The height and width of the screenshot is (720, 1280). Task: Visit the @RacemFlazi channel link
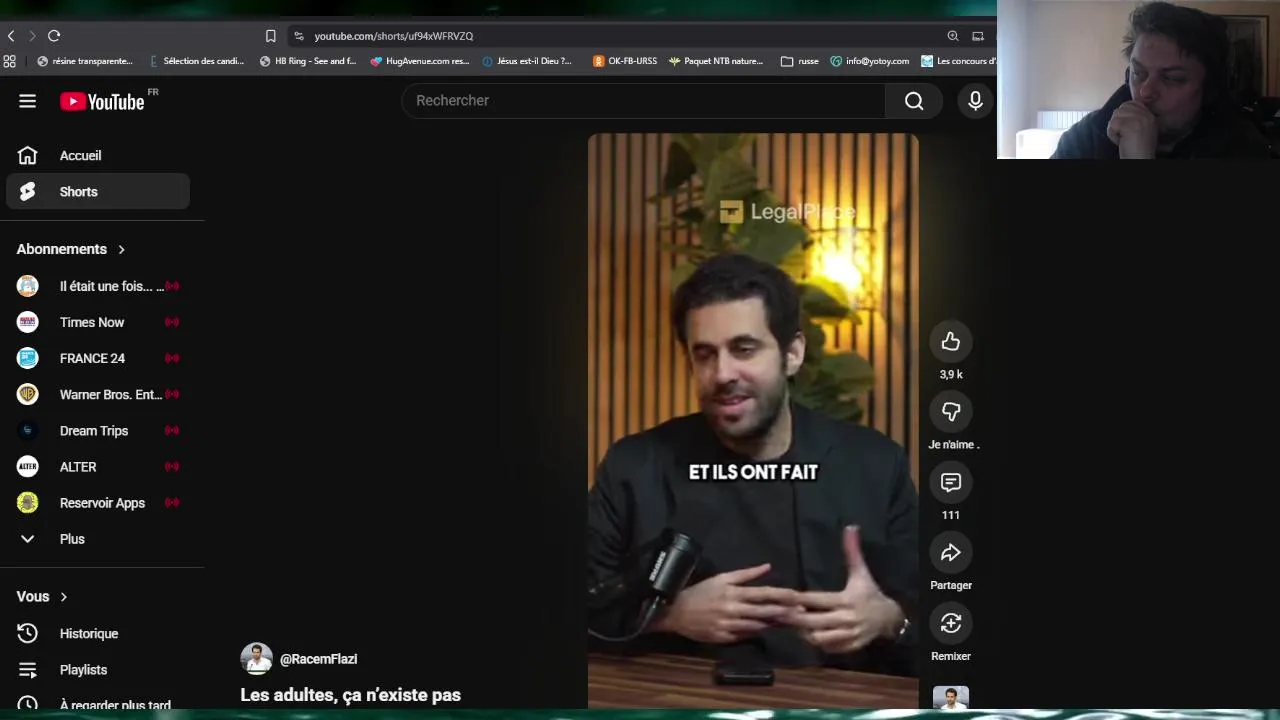click(318, 659)
